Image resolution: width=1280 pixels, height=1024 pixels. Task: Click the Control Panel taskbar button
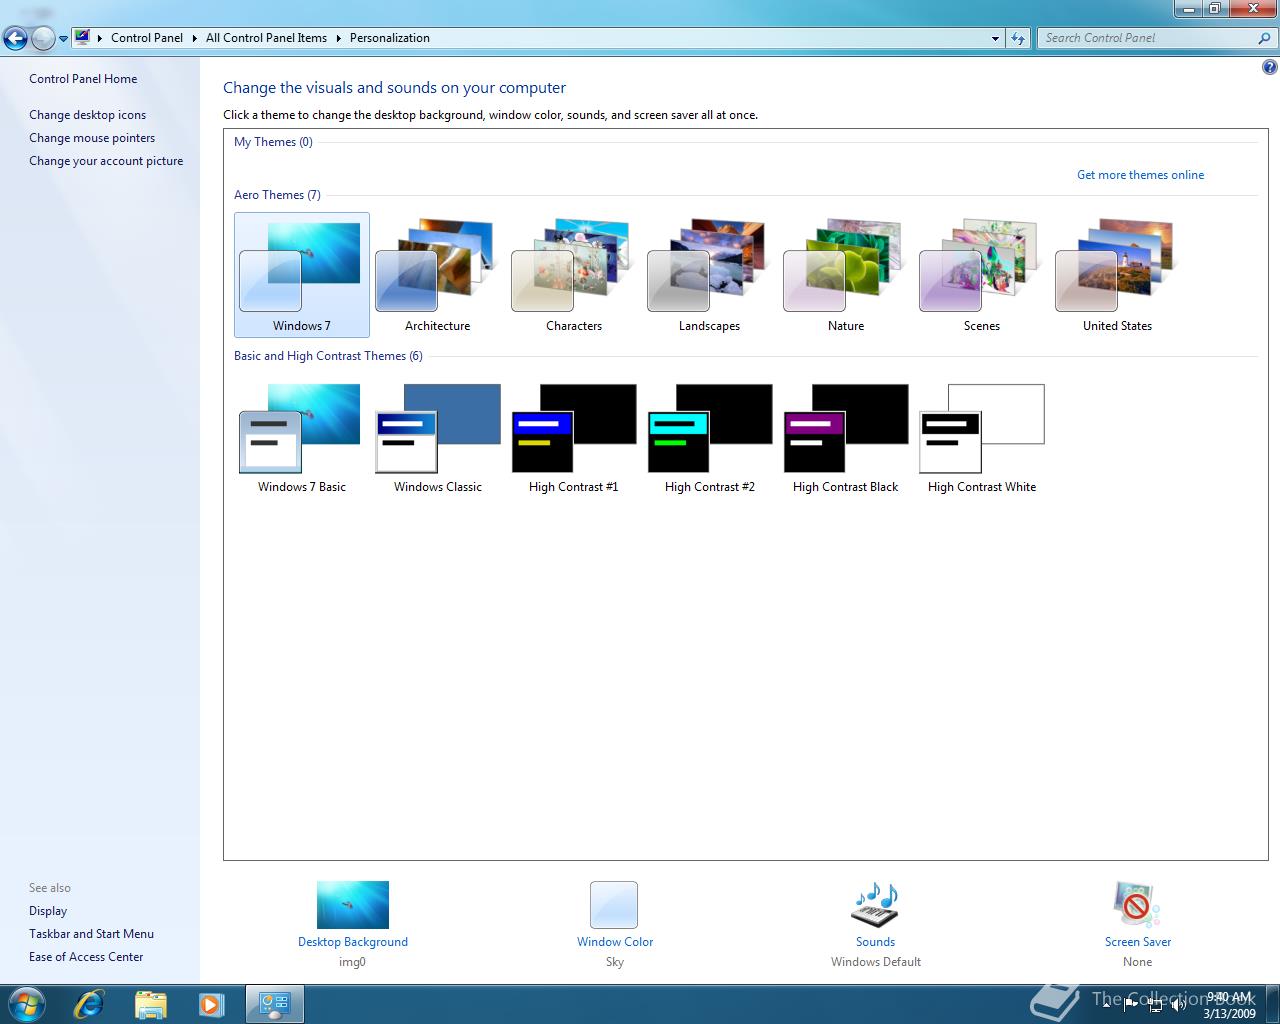click(x=274, y=1004)
